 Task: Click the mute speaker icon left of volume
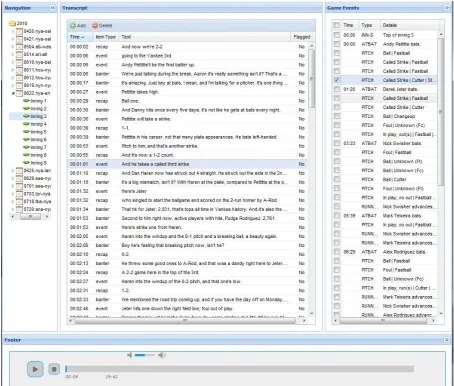pyautogui.click(x=130, y=355)
